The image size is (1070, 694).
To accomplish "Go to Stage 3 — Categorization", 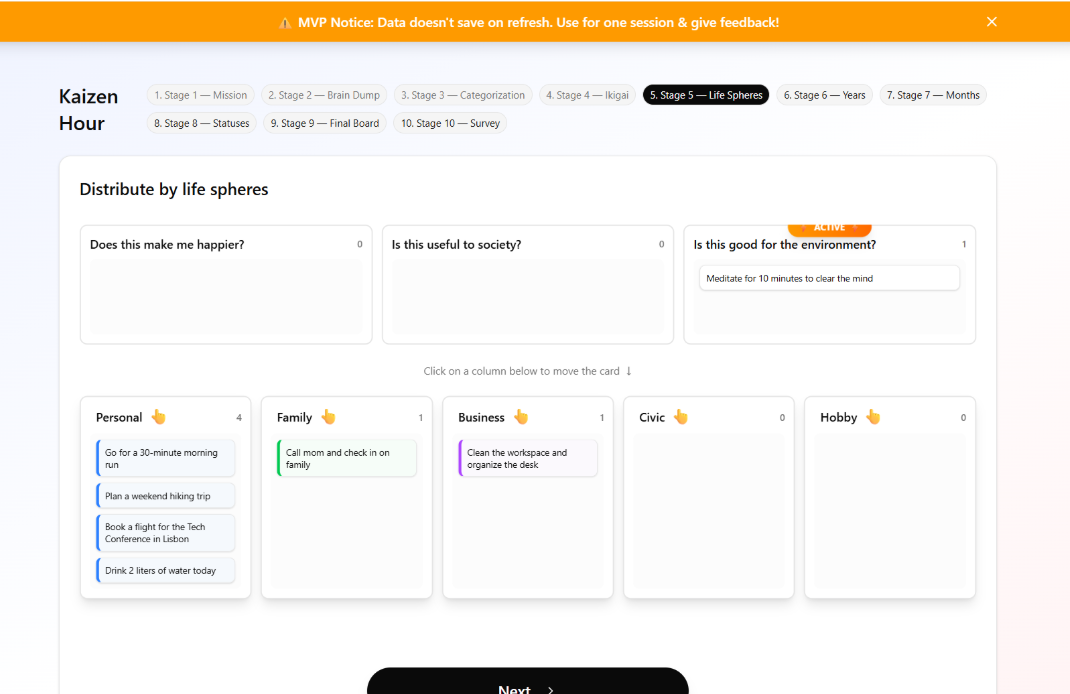I will click(x=463, y=95).
